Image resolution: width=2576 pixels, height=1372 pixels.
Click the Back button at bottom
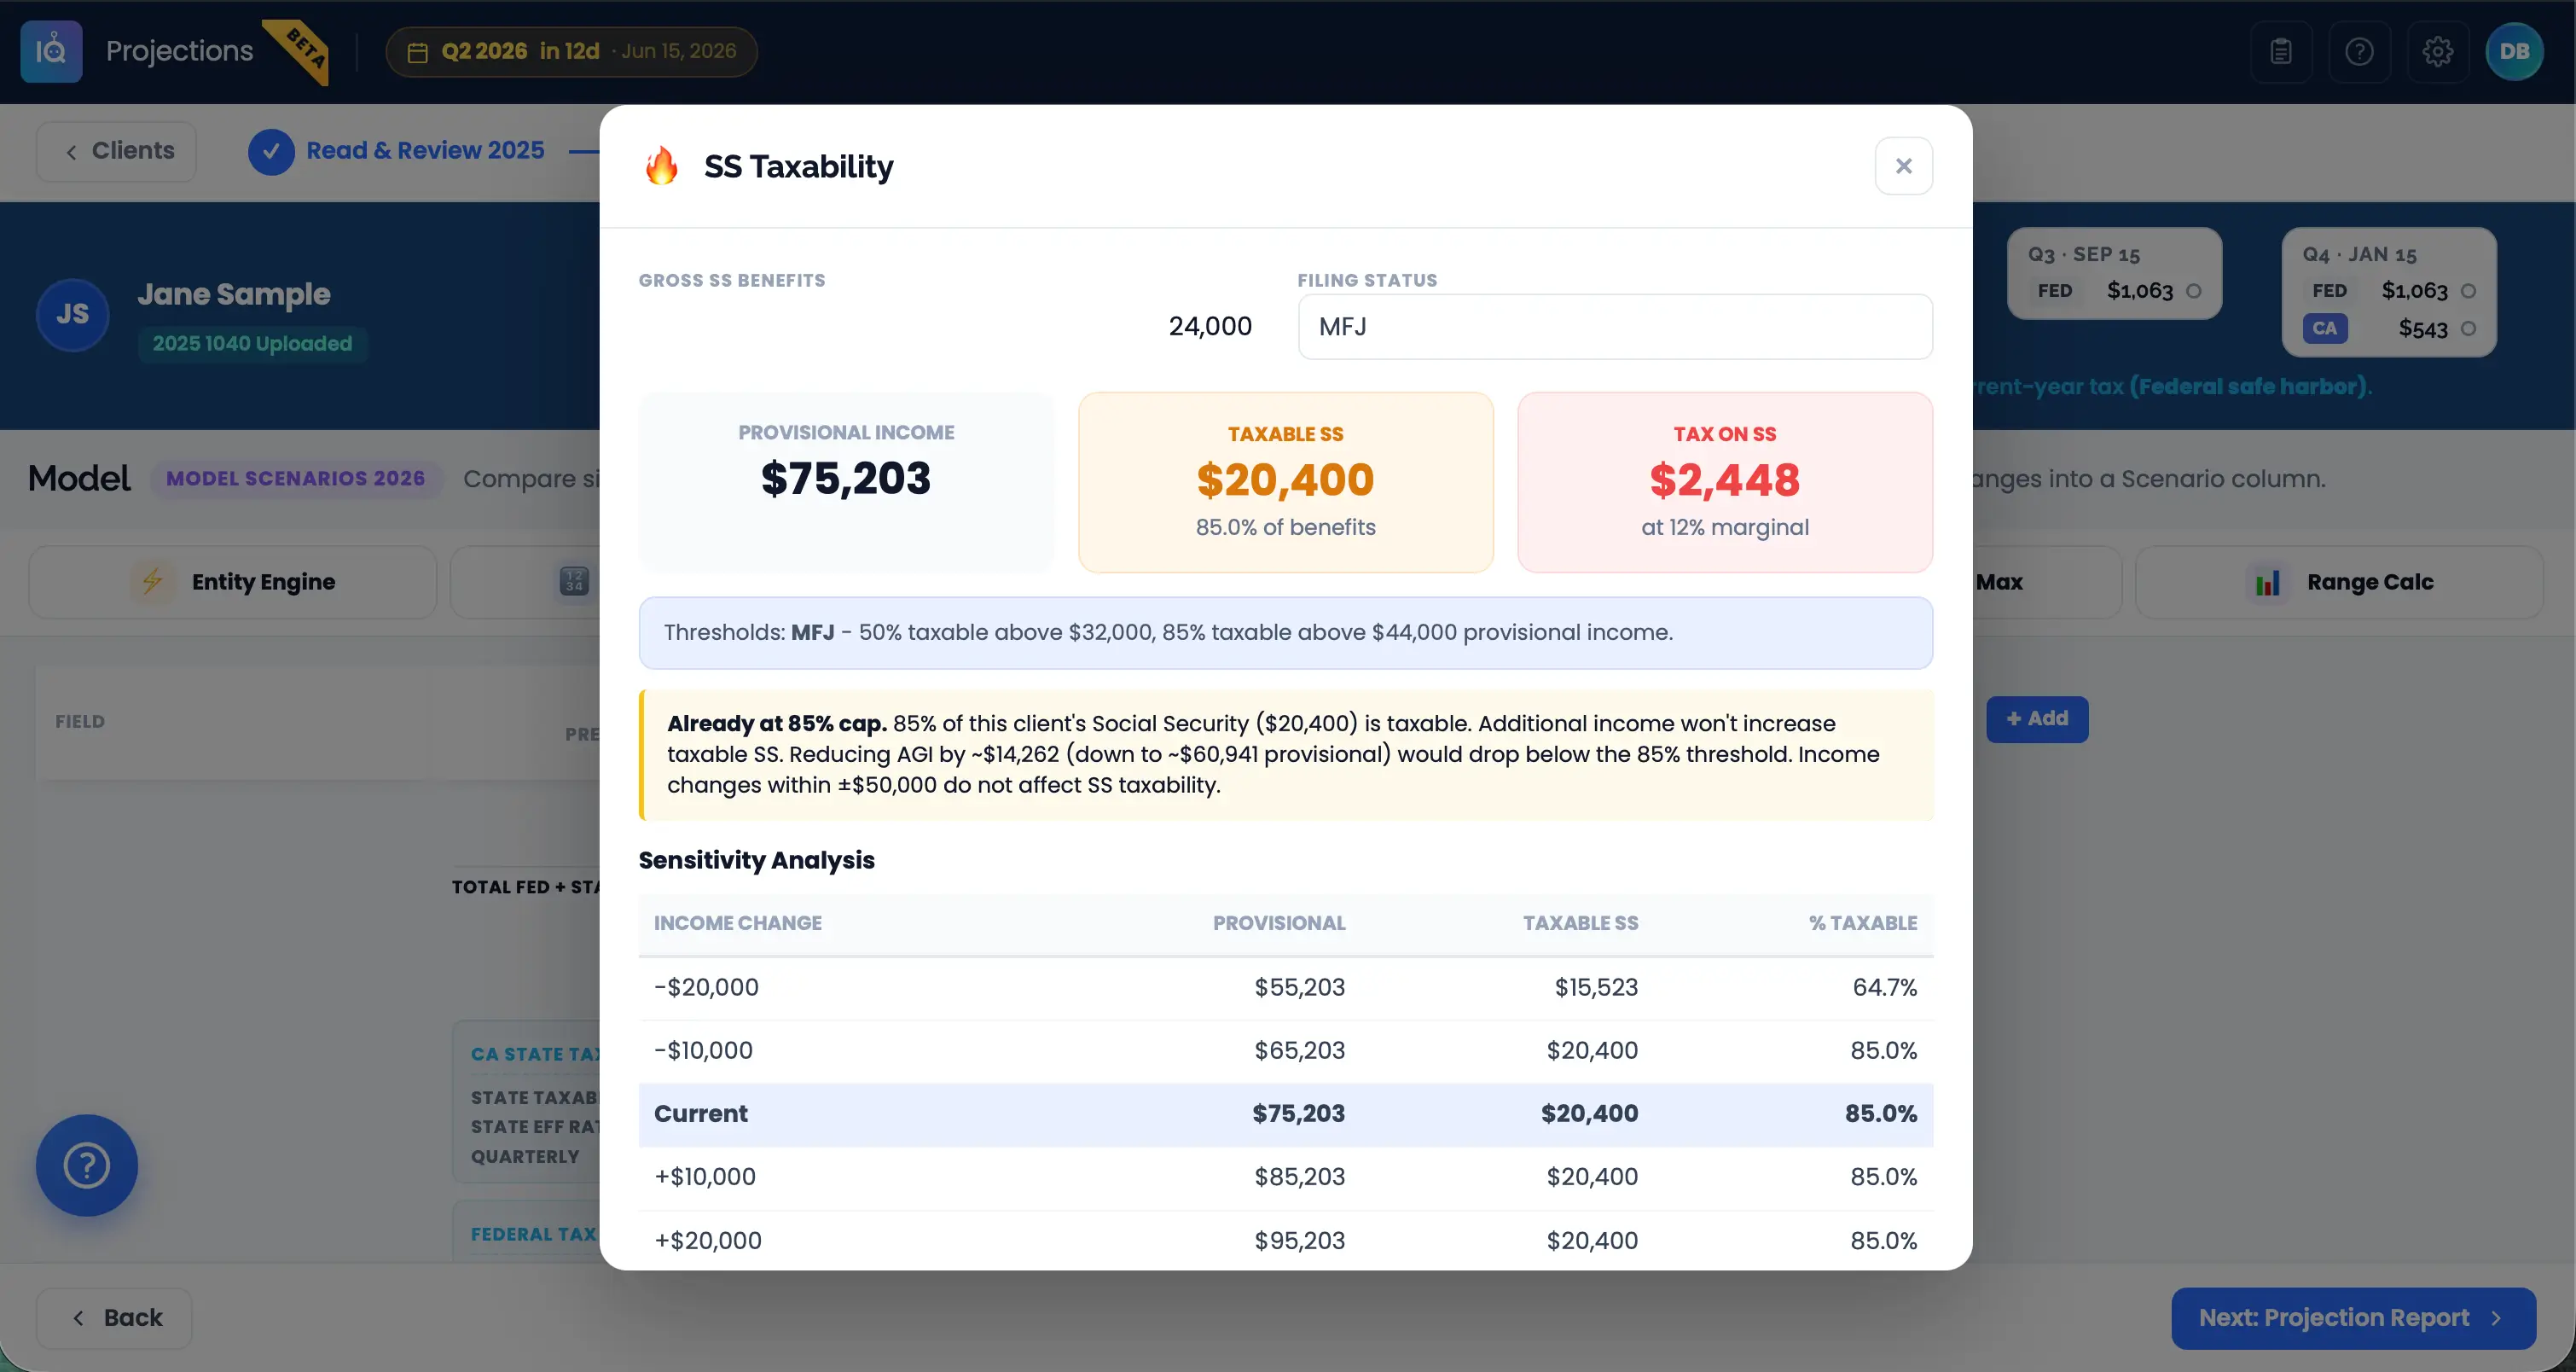coord(115,1318)
